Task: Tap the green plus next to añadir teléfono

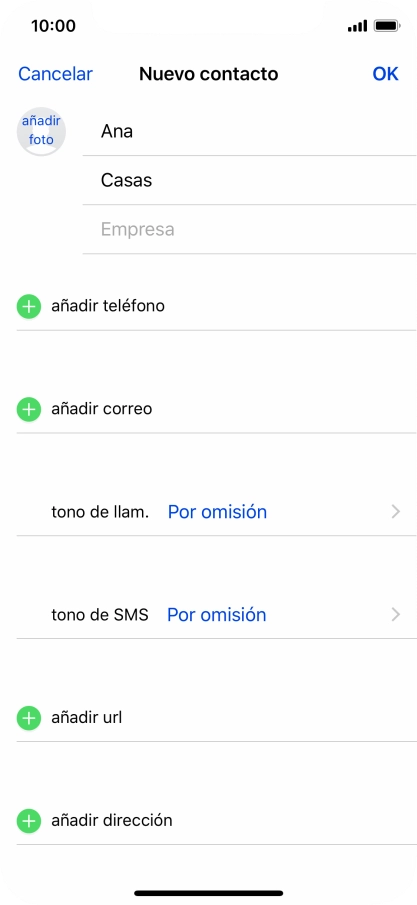Action: [29, 306]
